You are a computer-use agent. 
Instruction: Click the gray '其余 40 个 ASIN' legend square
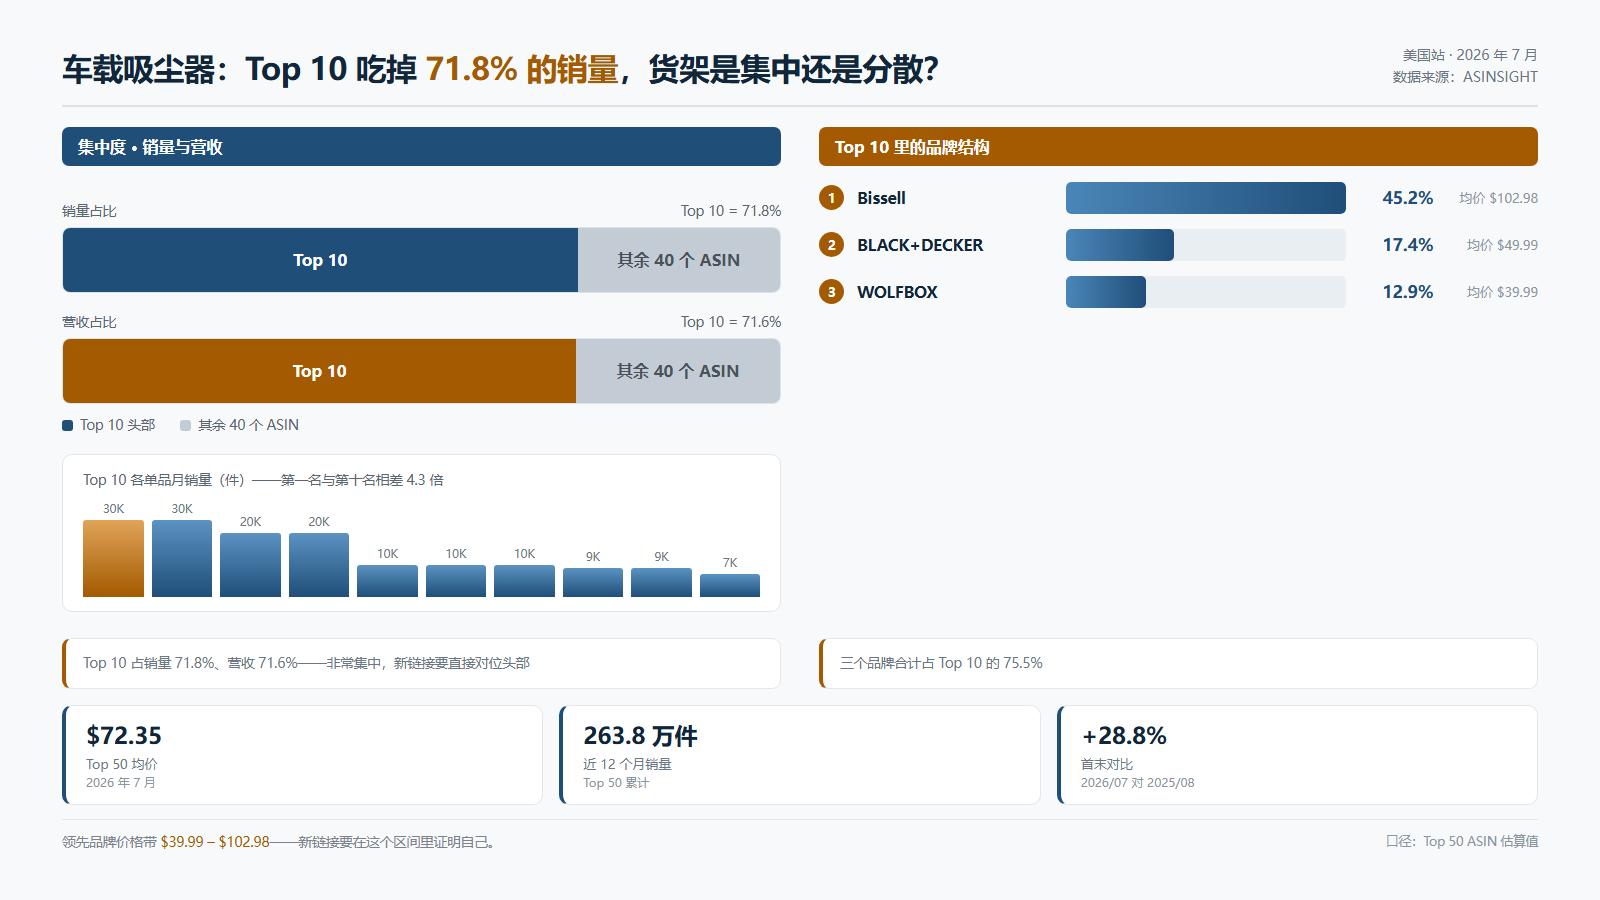pos(185,425)
